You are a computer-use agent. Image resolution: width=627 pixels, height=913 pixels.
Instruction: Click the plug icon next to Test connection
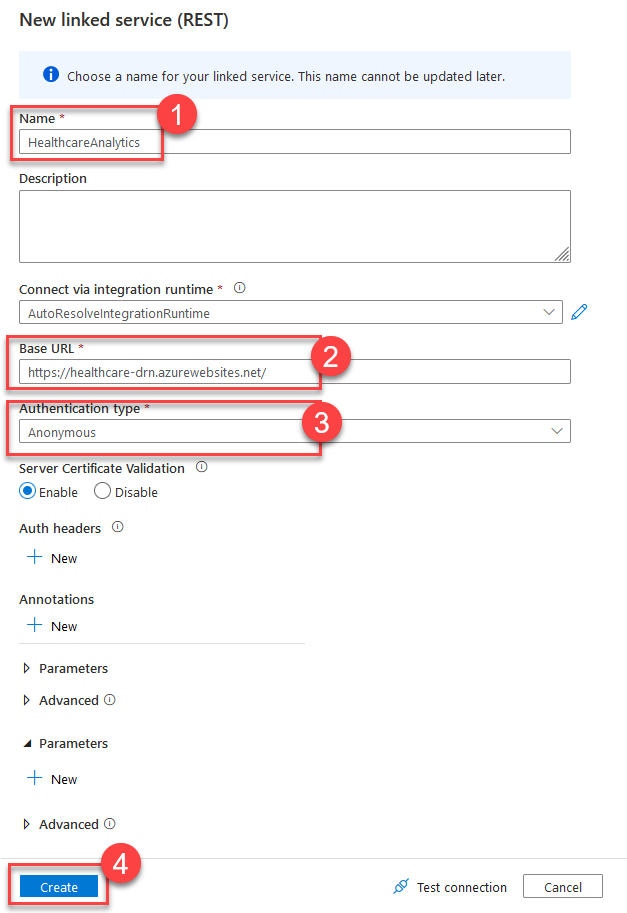click(399, 886)
